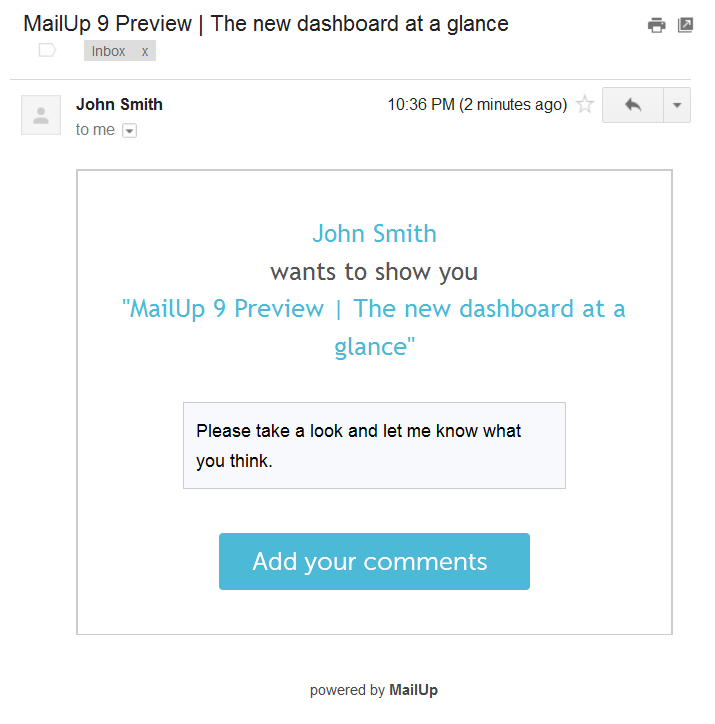Reply to John Smith's email
Viewport: 715px width, 724px height.
coord(632,104)
